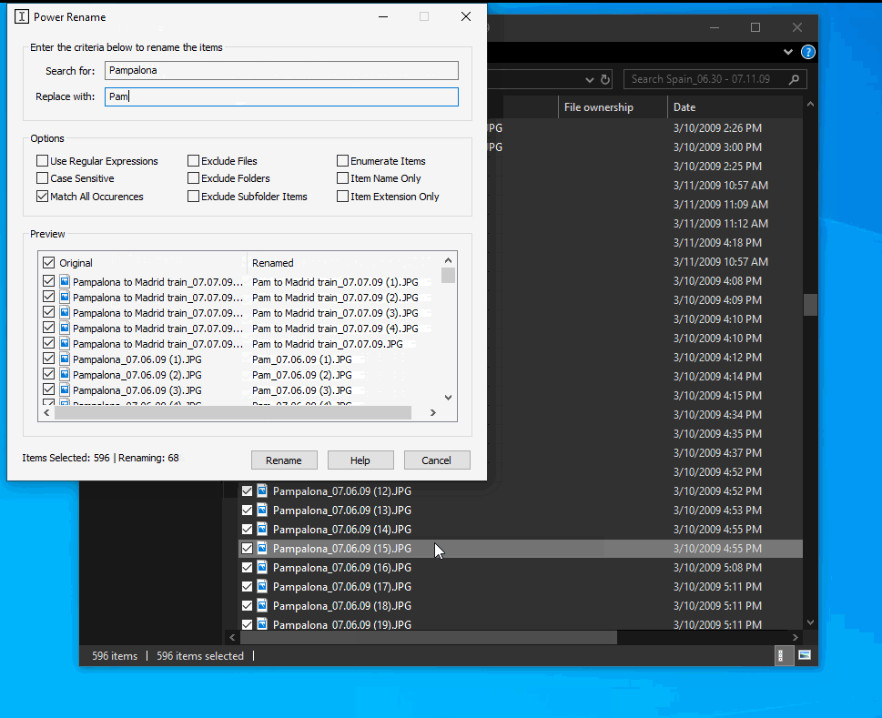Switch to large thumbnails view icon
882x718 pixels.
point(804,655)
